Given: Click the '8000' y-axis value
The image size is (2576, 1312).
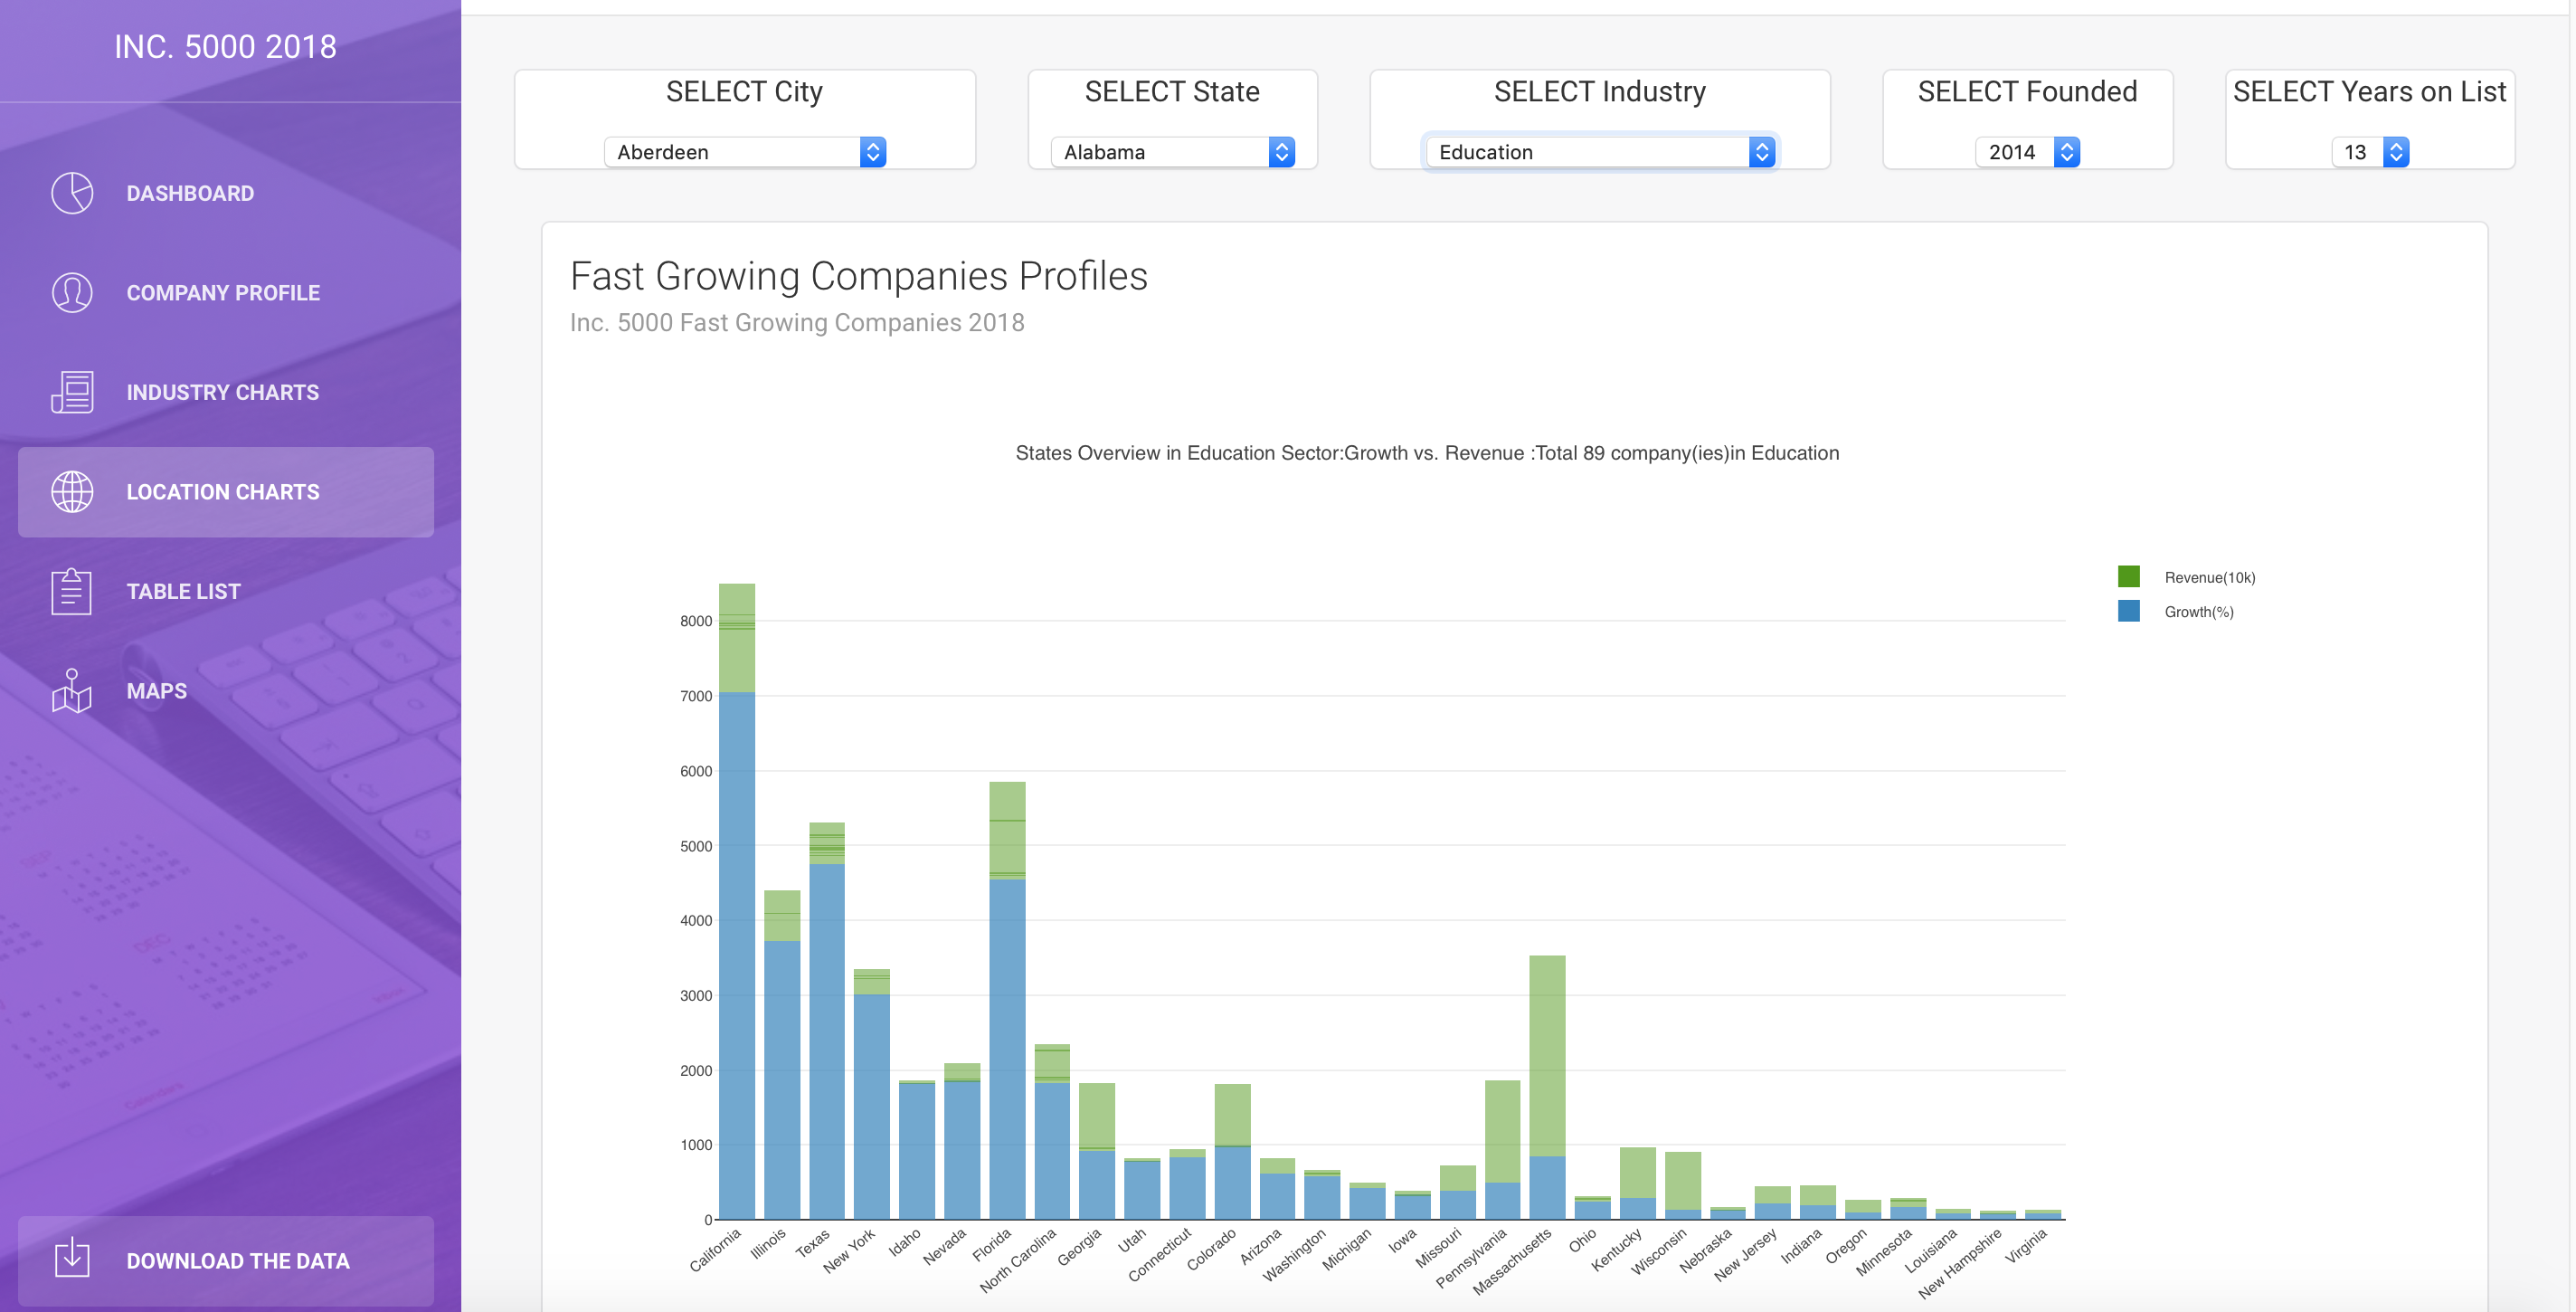Looking at the screenshot, I should tap(696, 621).
